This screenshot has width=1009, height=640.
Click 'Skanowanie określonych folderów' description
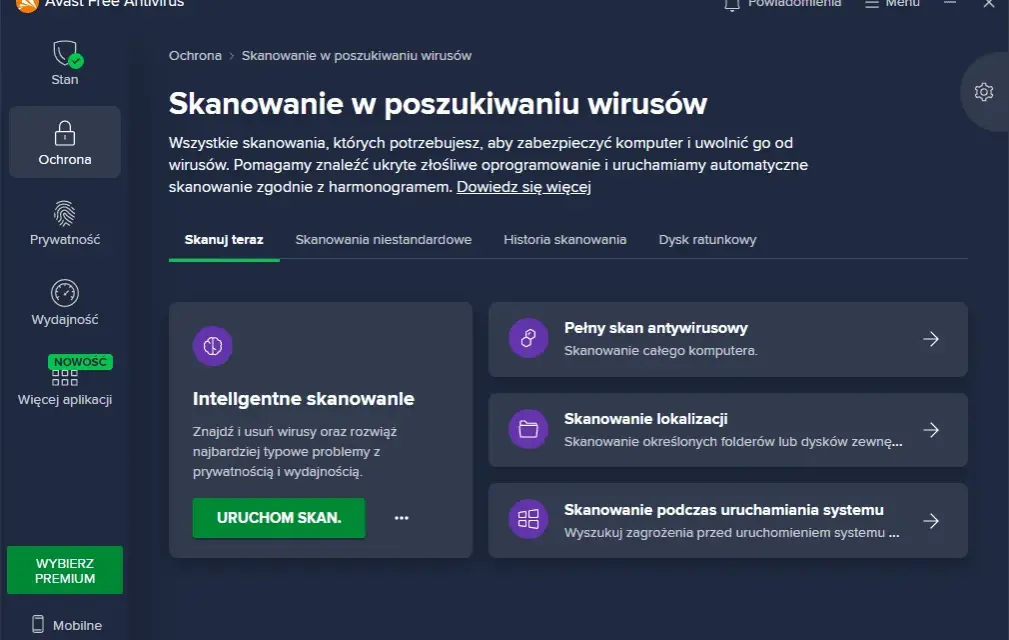click(x=733, y=442)
